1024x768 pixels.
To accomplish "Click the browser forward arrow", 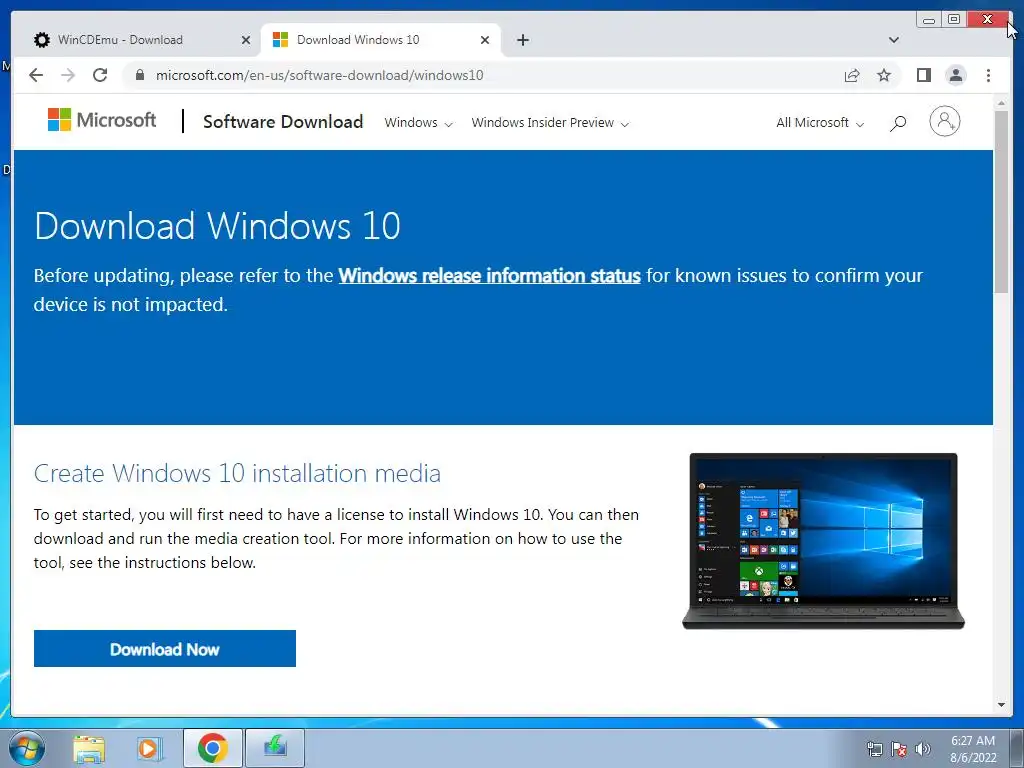I will [68, 75].
